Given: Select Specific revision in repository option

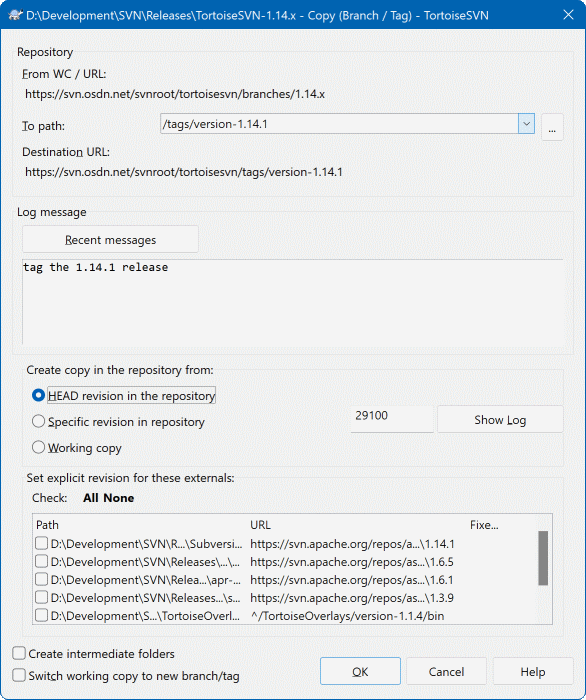Looking at the screenshot, I should 118,421.
